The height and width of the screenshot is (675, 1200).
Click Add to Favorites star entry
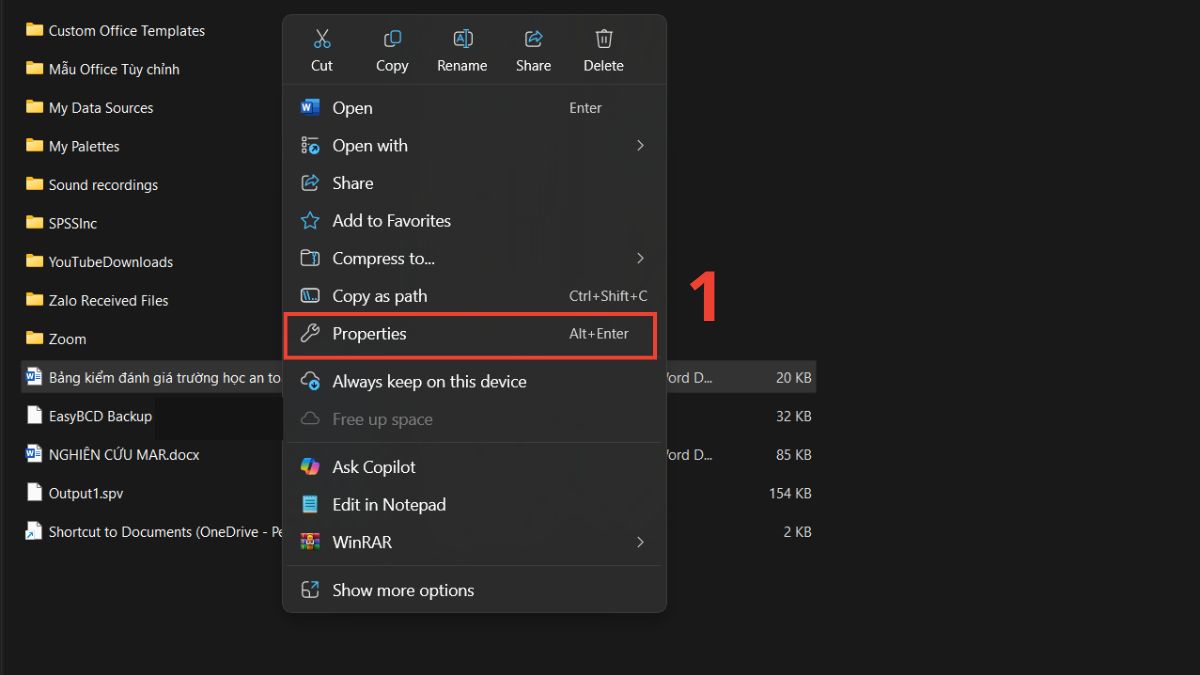[x=391, y=220]
